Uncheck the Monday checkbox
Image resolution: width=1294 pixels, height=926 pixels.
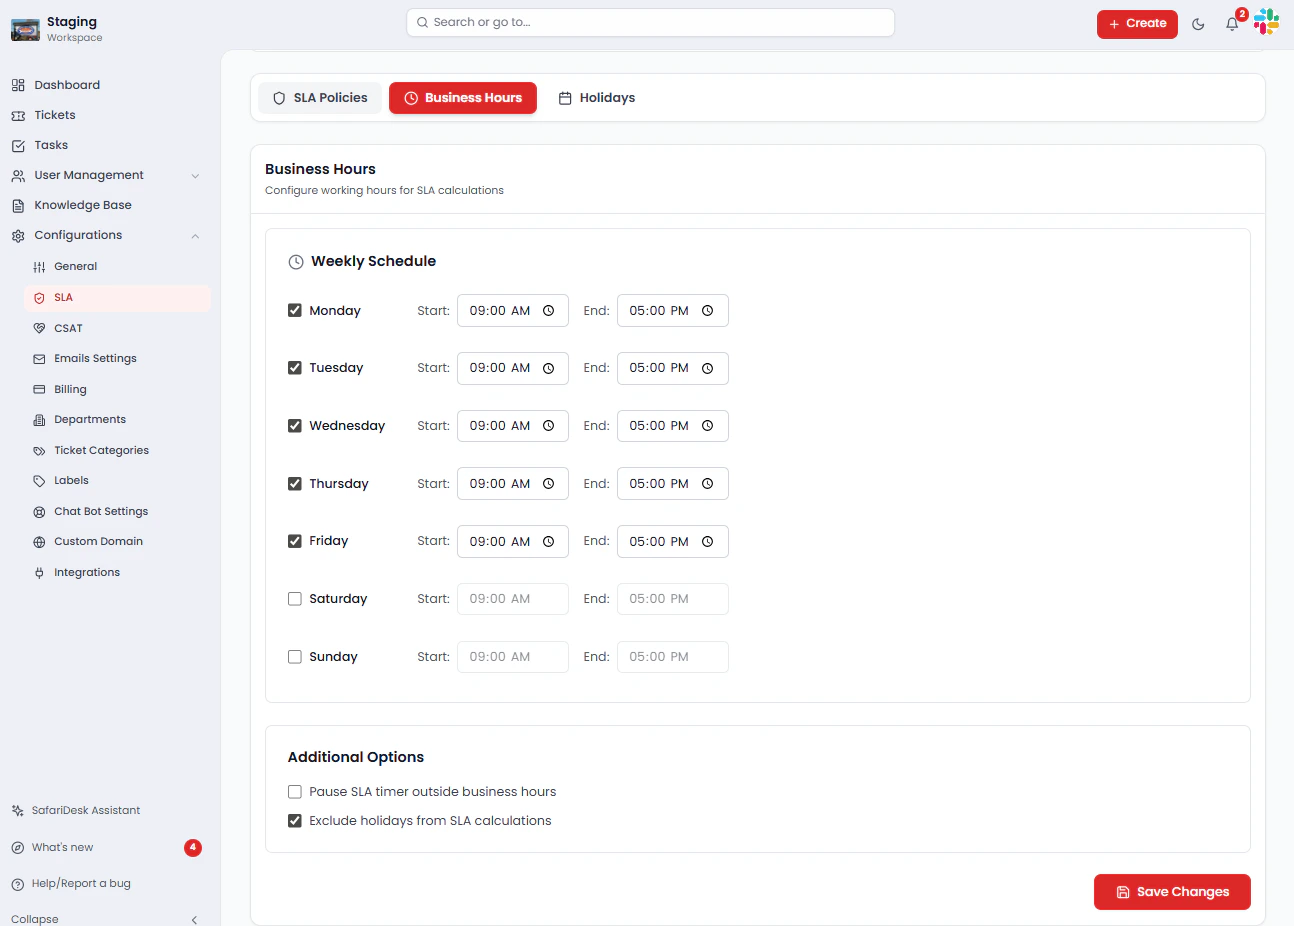coord(295,310)
